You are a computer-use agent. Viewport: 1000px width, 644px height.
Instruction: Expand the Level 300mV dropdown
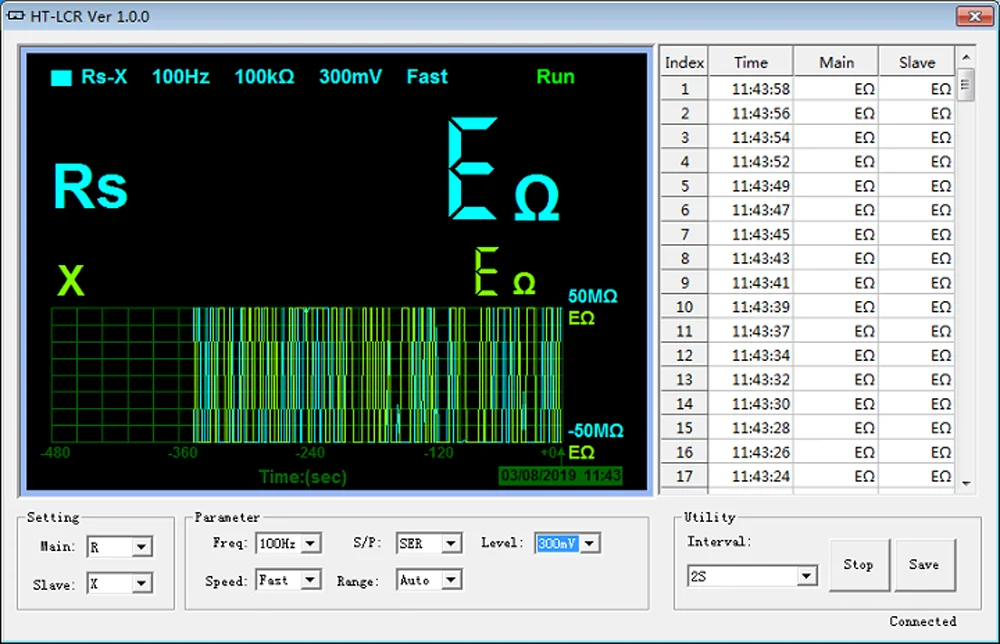click(x=589, y=544)
